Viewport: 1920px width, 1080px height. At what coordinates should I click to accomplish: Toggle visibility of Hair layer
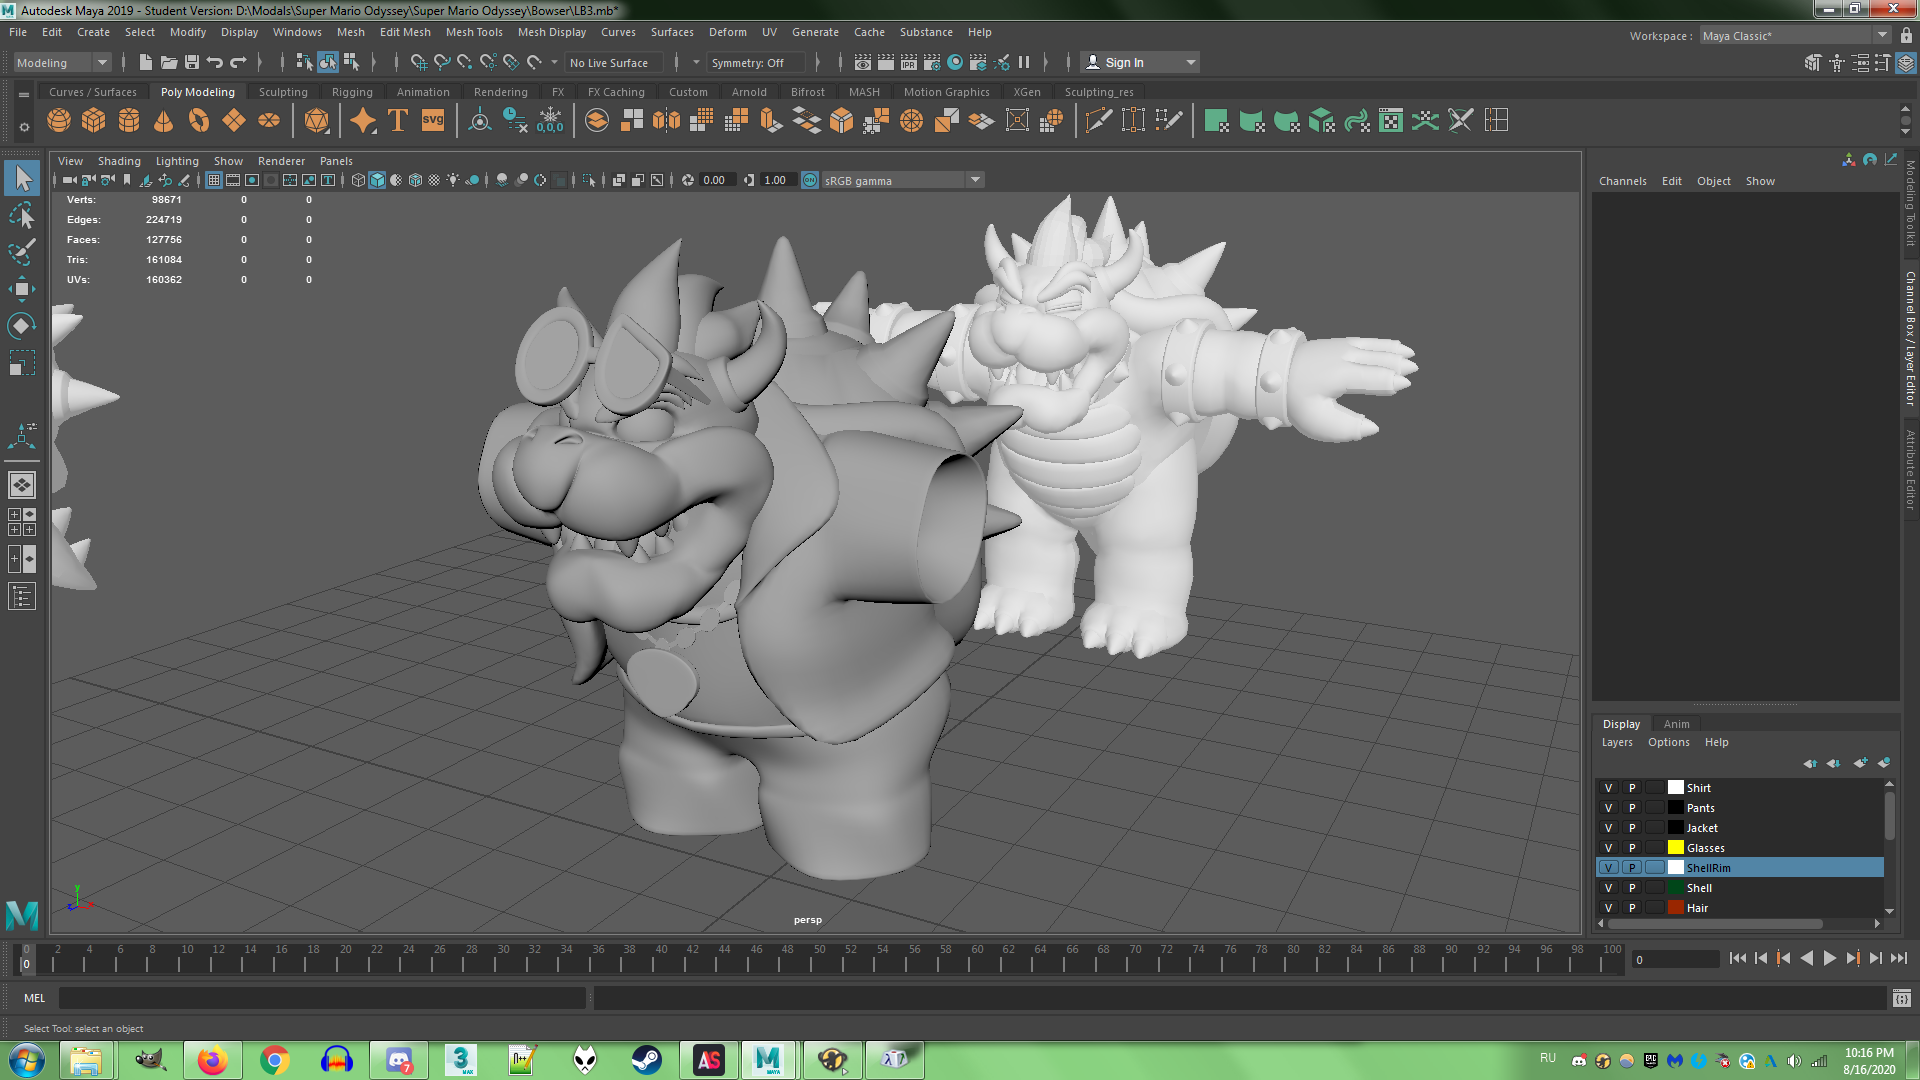click(1608, 908)
